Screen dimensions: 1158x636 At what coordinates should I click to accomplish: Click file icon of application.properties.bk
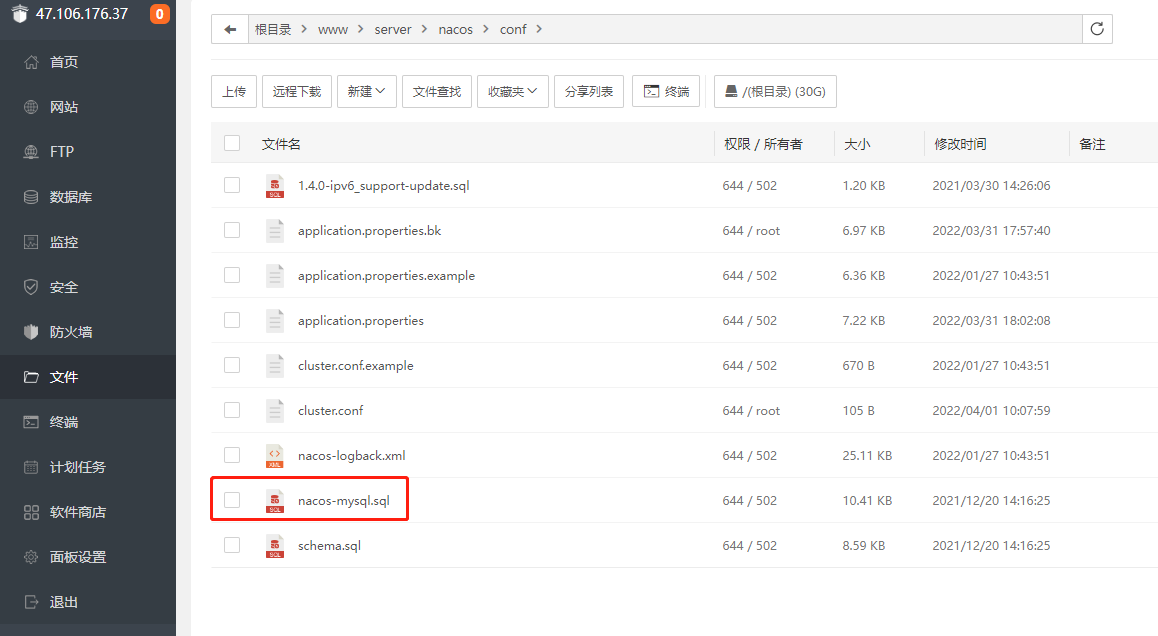click(x=275, y=231)
